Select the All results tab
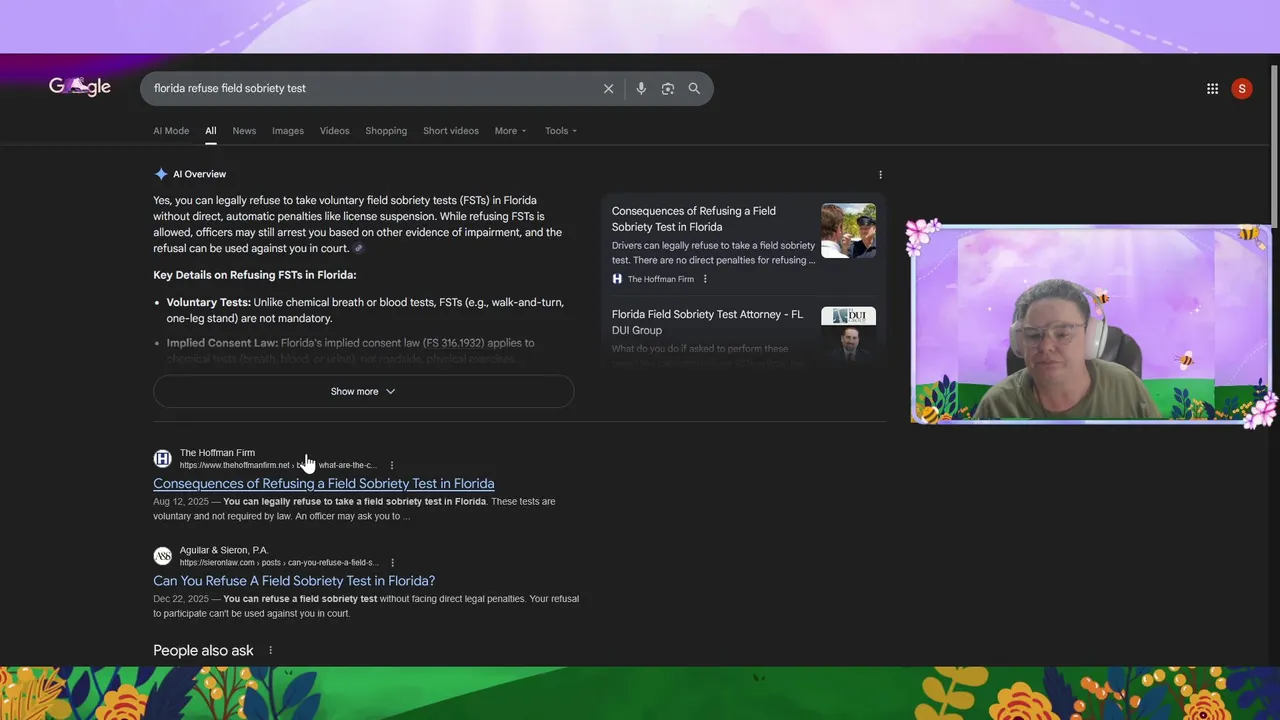The height and width of the screenshot is (720, 1280). (x=210, y=131)
